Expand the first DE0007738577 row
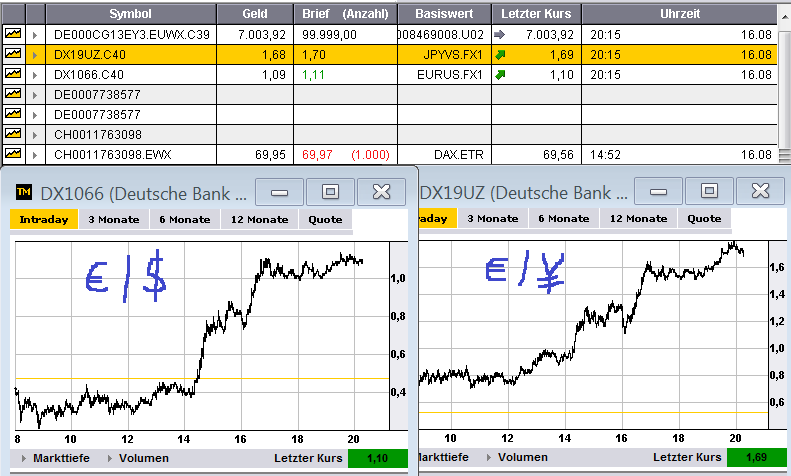 click(x=35, y=95)
